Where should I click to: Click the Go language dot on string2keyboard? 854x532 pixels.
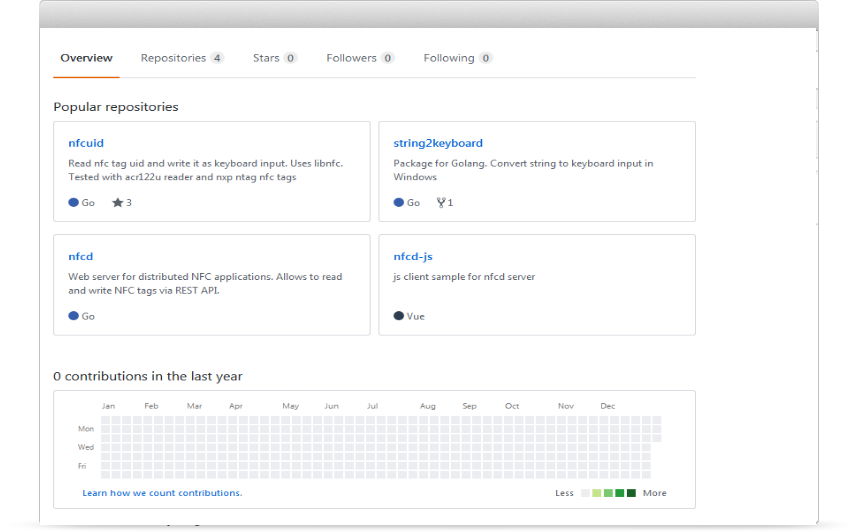point(398,202)
